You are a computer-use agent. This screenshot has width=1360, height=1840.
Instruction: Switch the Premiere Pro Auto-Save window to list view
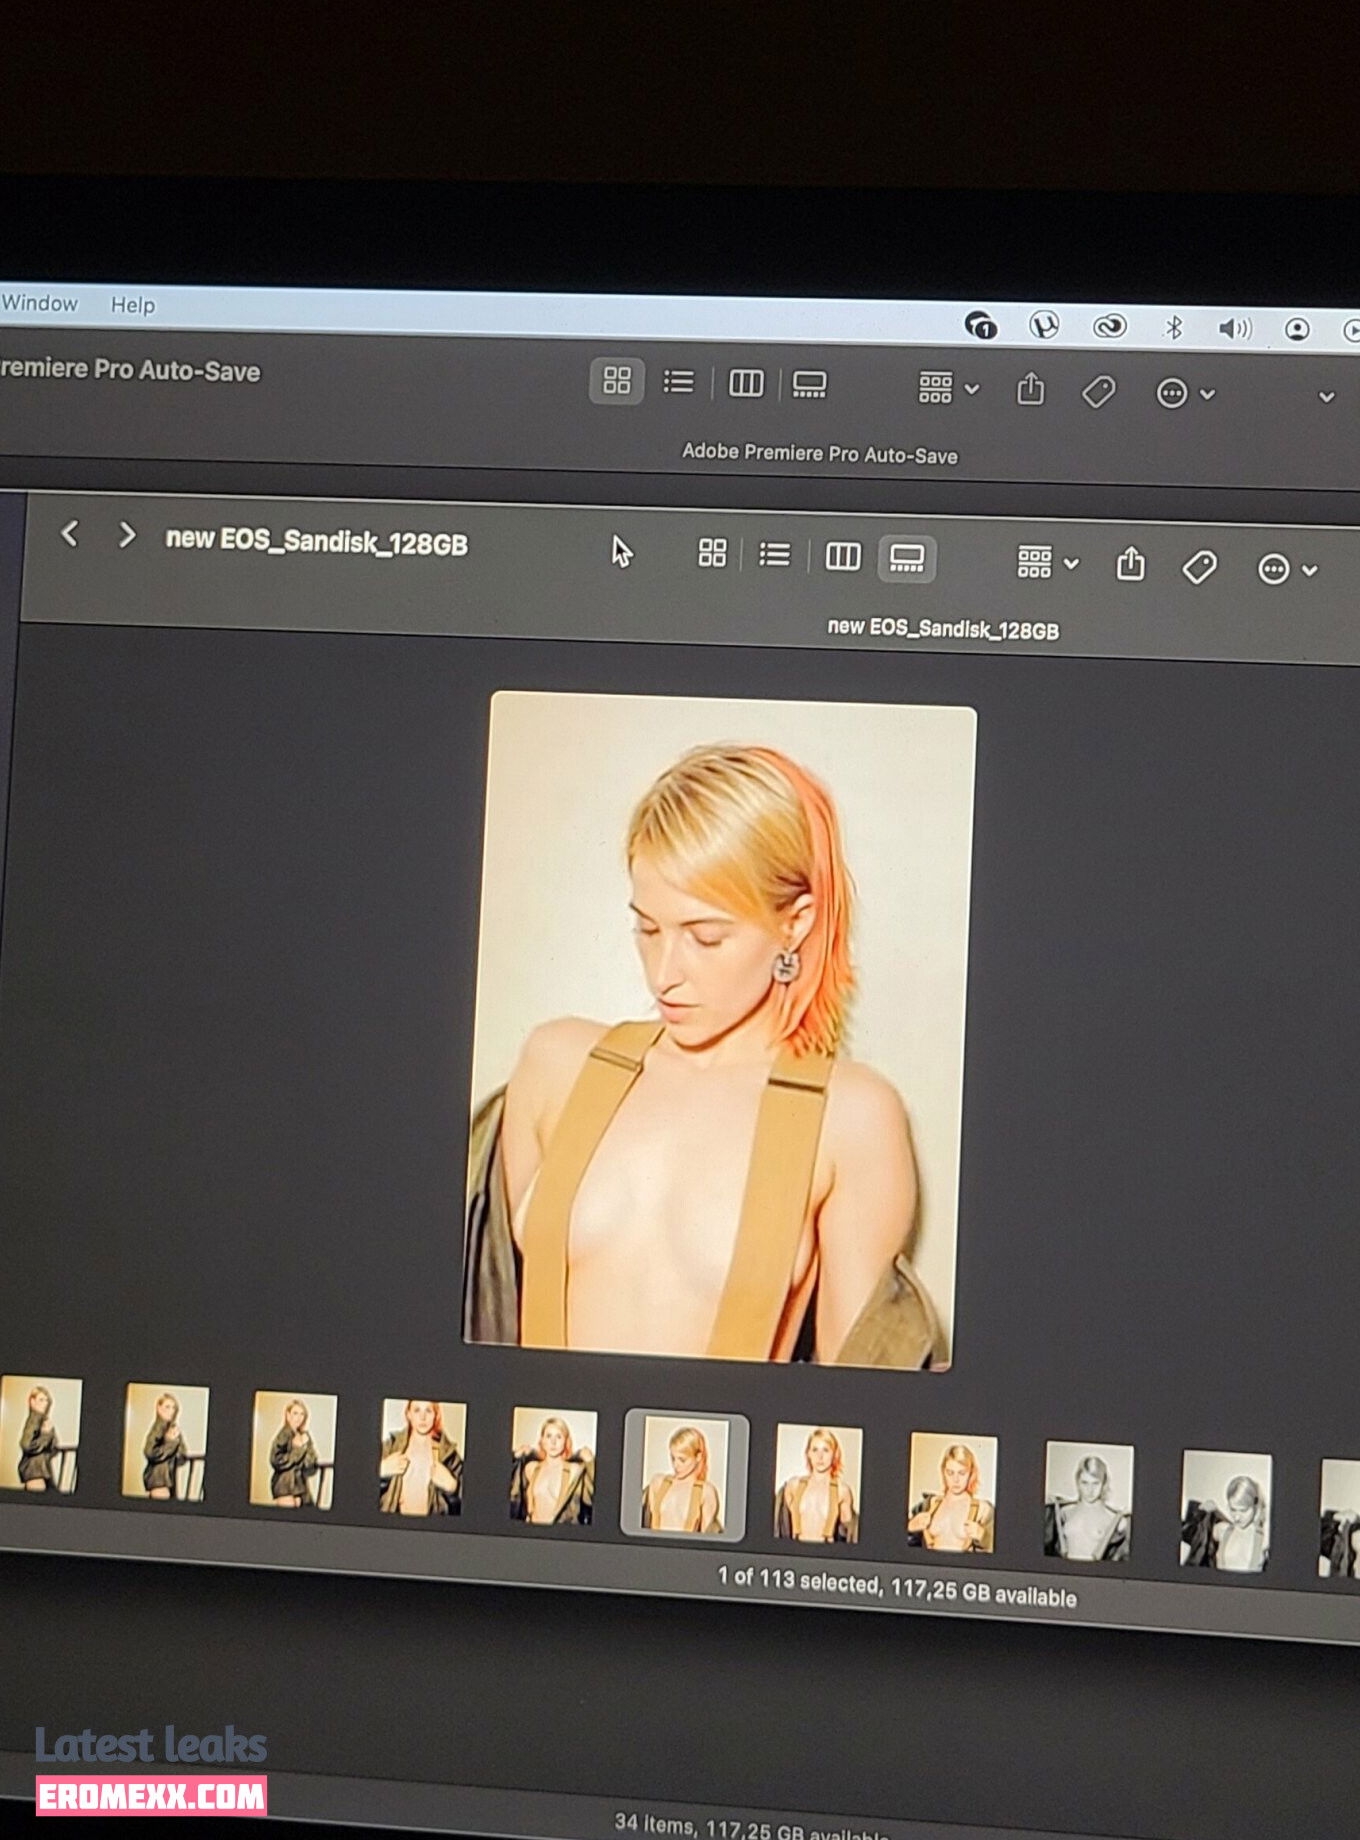(678, 382)
